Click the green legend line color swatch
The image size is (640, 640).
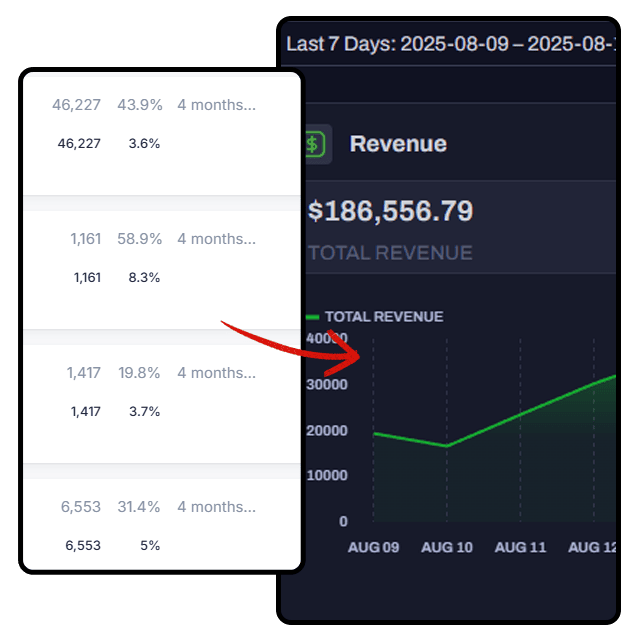tap(312, 317)
